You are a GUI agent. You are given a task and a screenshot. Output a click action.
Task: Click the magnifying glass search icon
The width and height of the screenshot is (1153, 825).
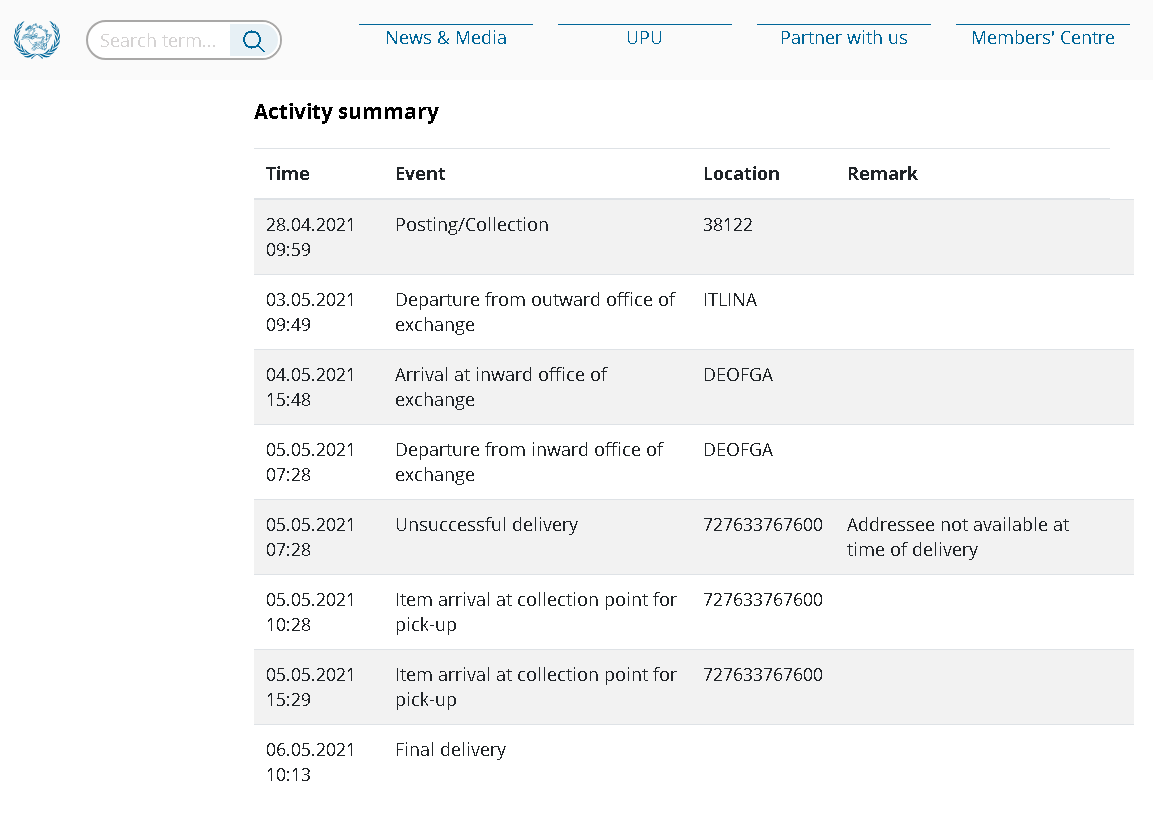point(254,41)
